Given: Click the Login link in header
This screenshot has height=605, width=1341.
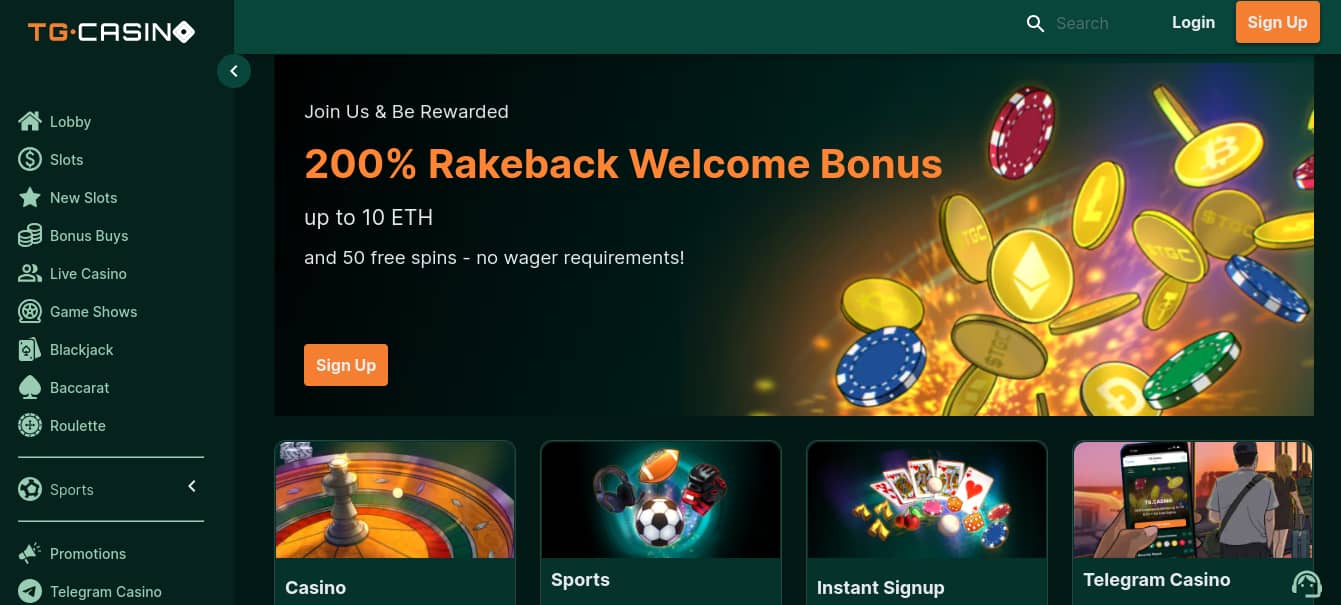Looking at the screenshot, I should point(1193,22).
